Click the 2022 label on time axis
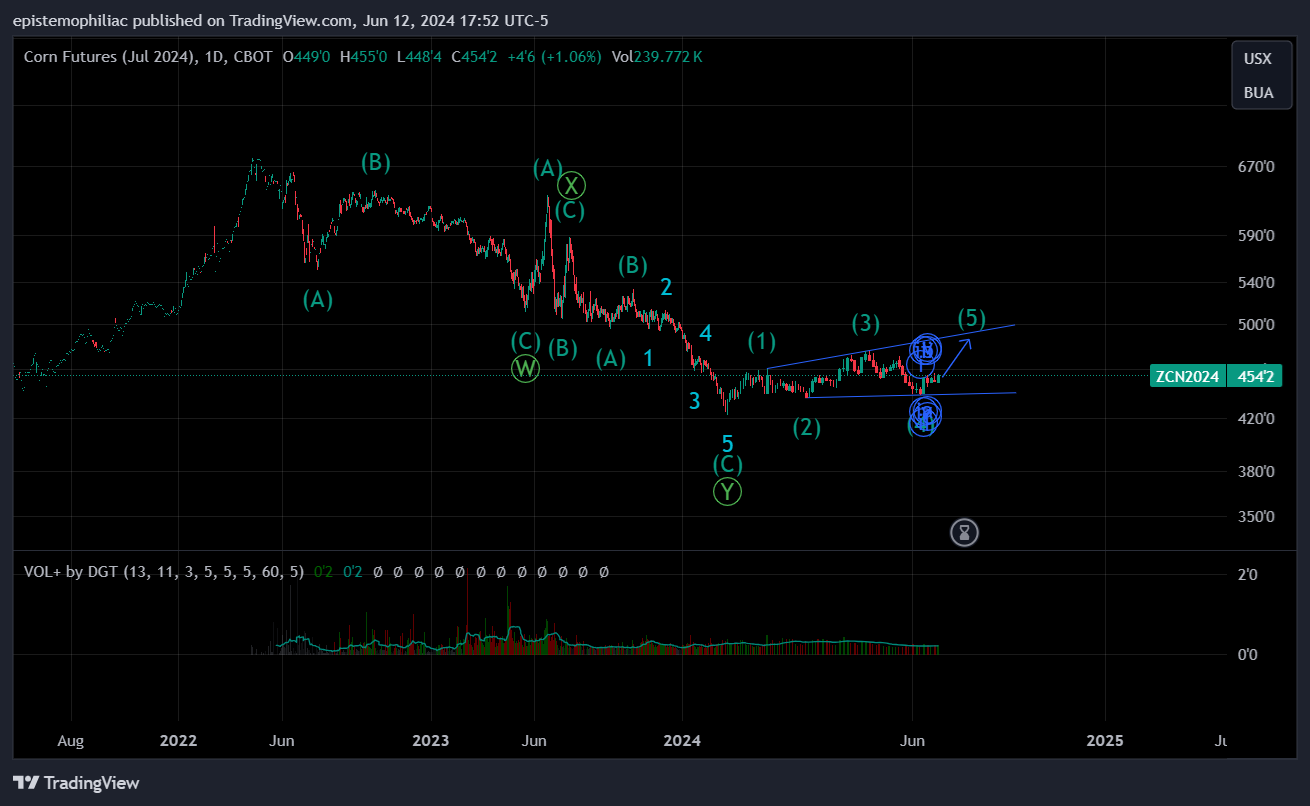1310x806 pixels. 178,741
